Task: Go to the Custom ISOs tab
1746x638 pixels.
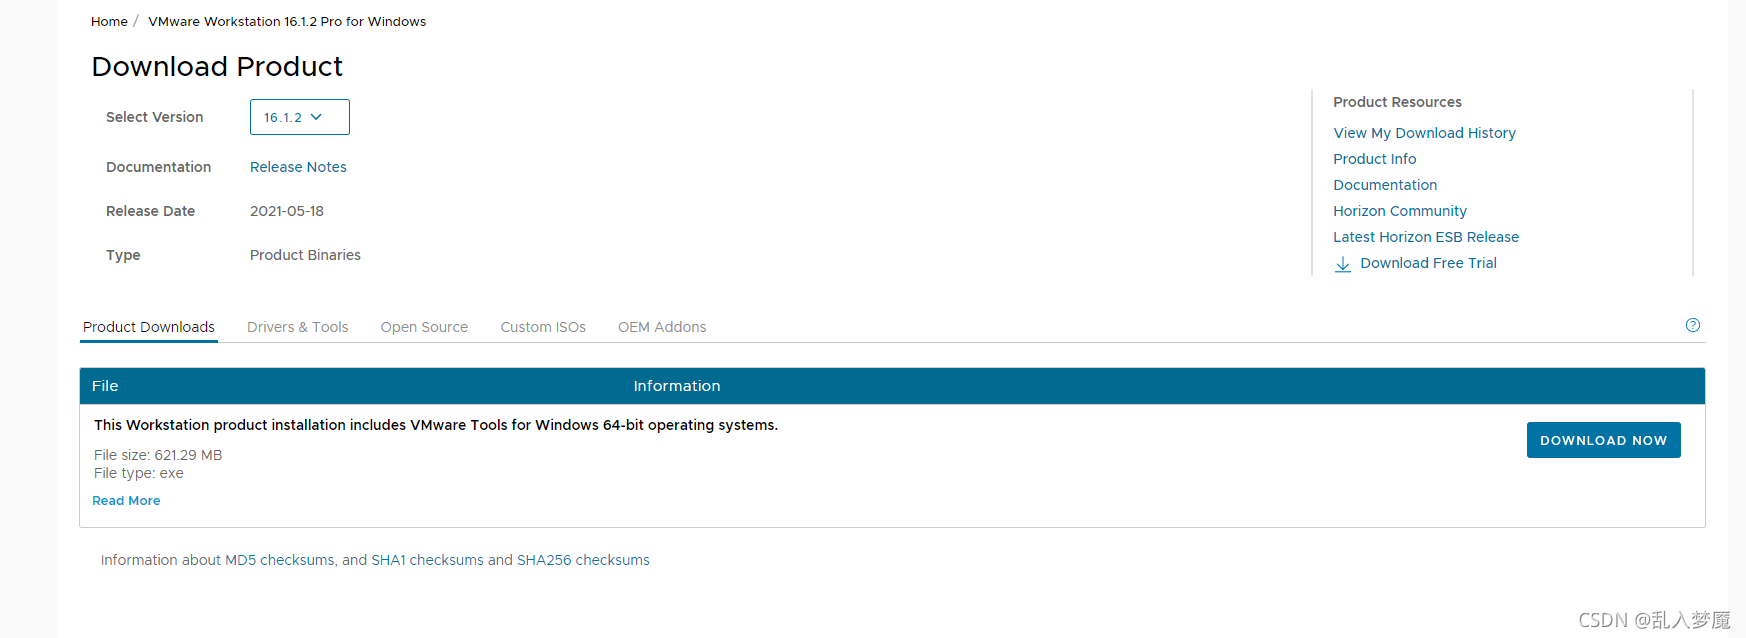Action: pyautogui.click(x=543, y=327)
